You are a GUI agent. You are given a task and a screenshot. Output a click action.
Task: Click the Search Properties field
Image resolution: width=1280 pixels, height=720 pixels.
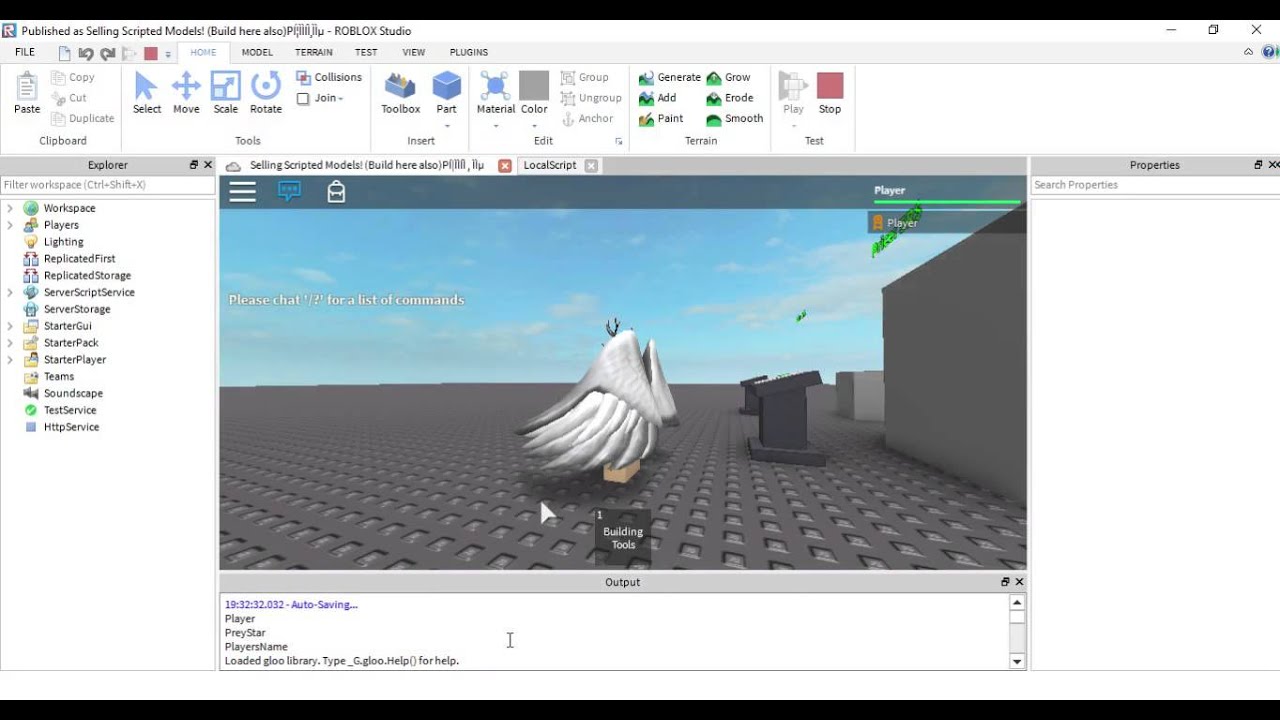pos(1155,185)
